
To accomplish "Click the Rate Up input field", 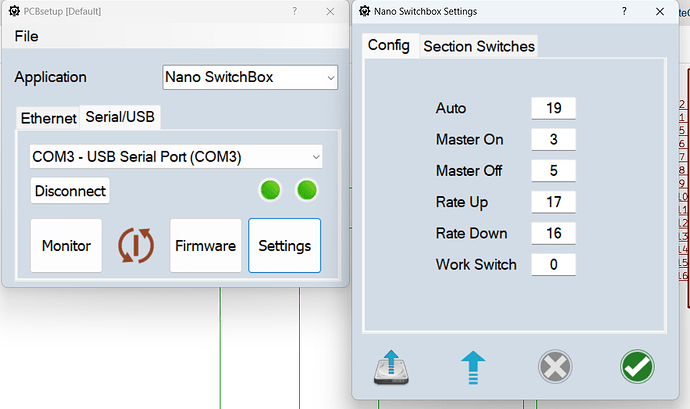I will (x=554, y=202).
